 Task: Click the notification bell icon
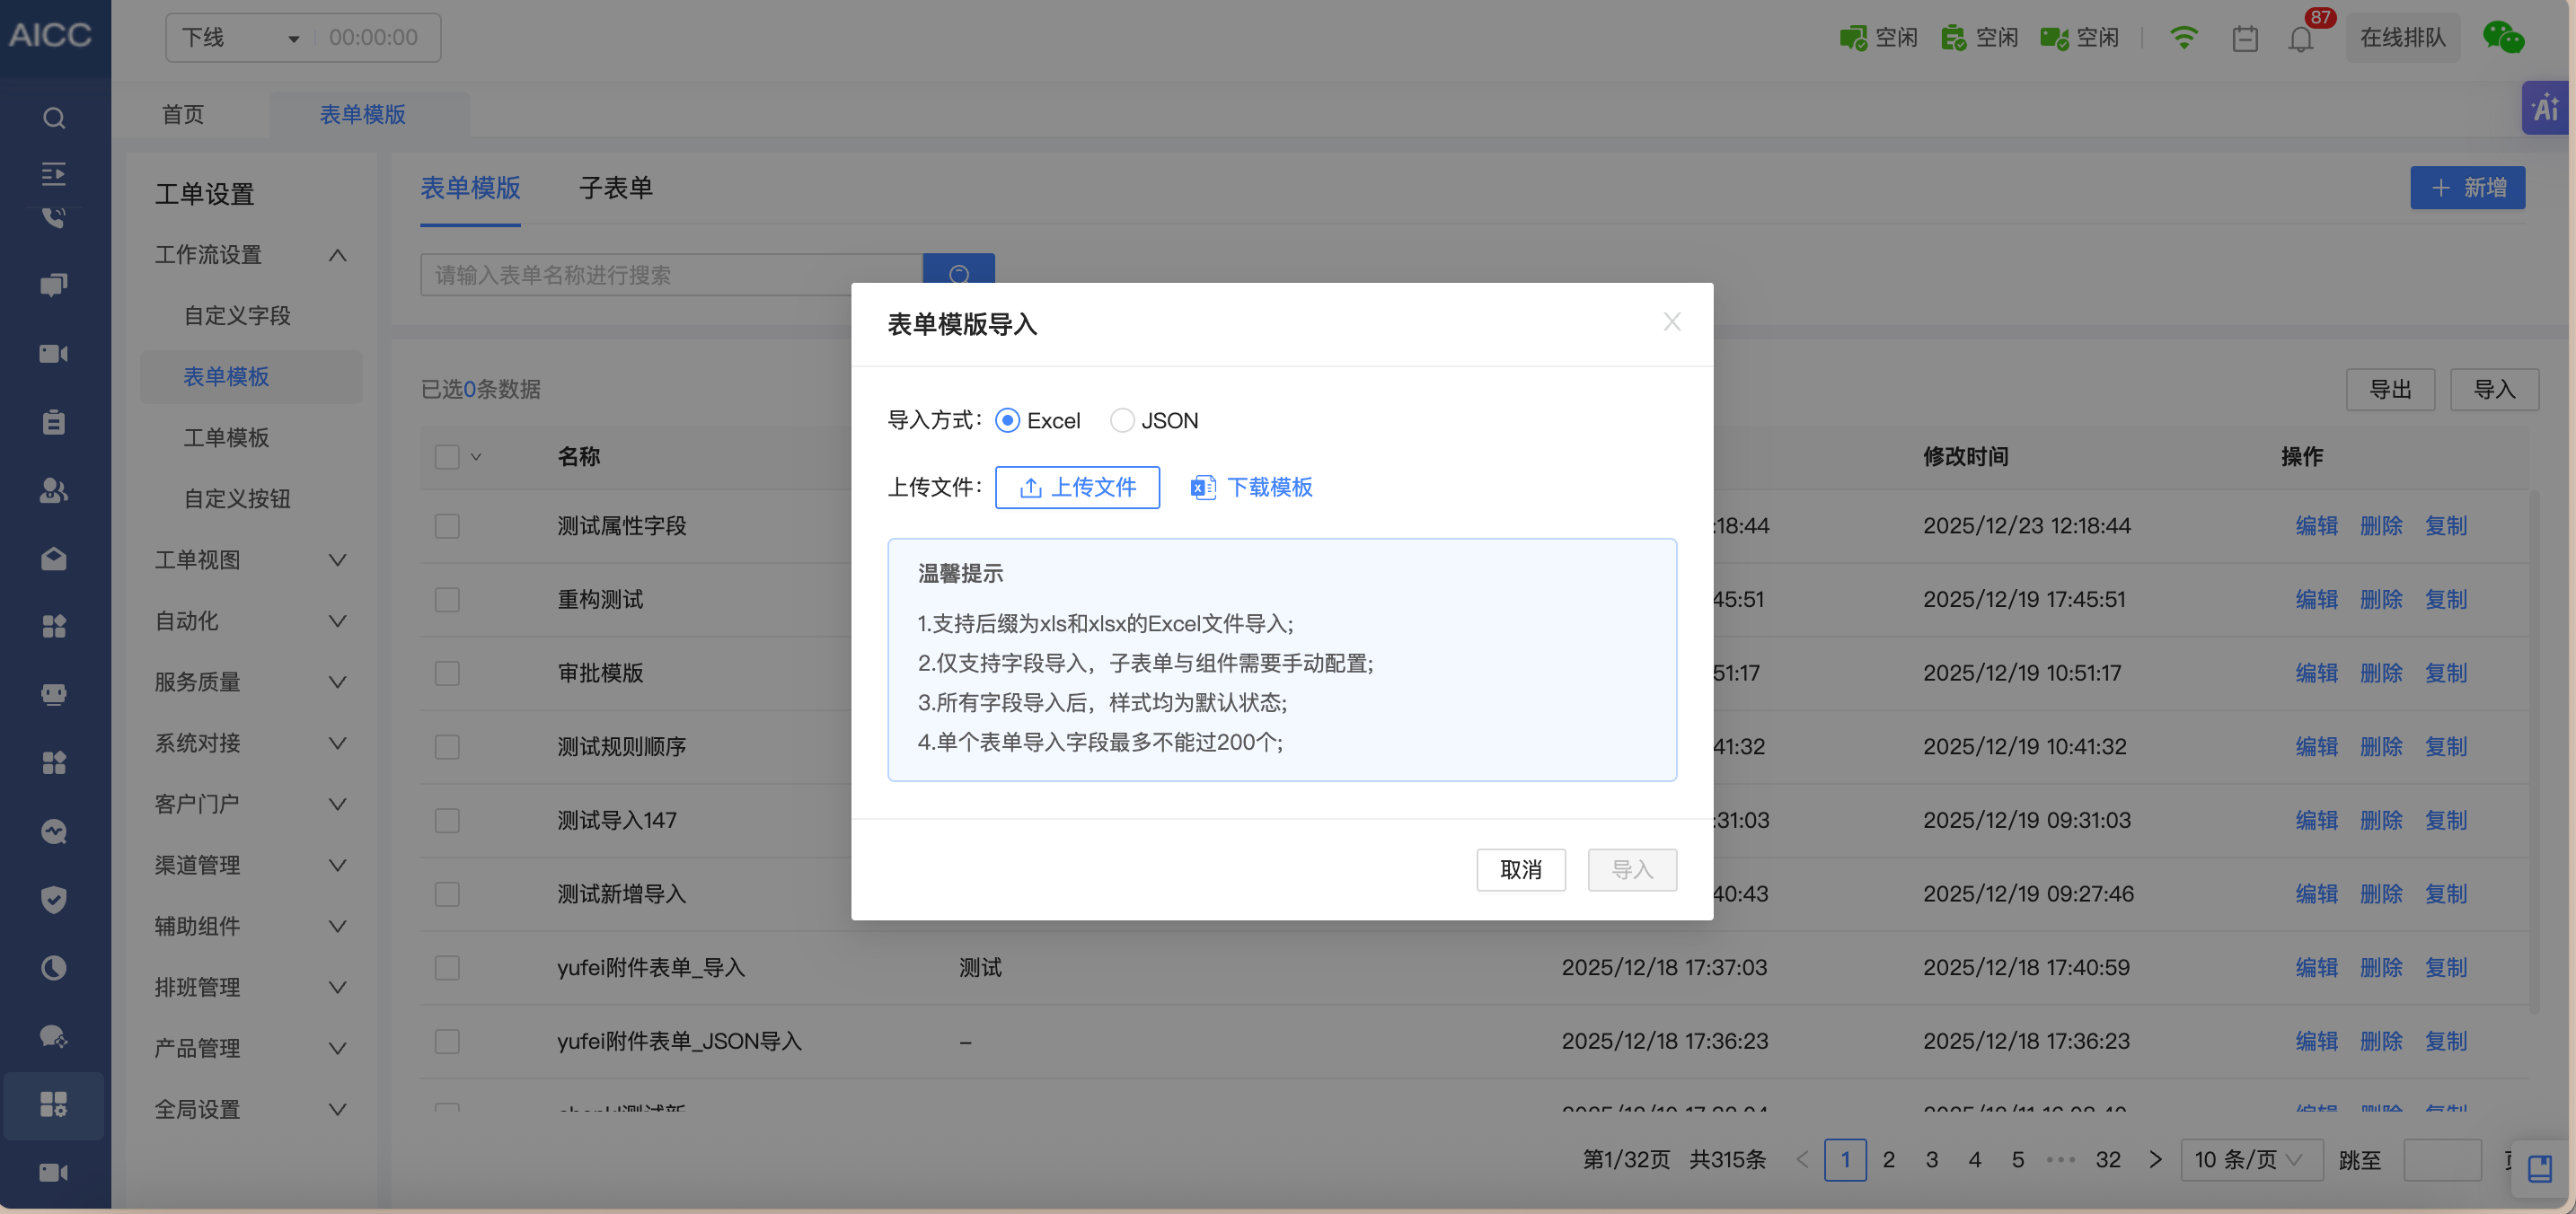pos(2300,39)
